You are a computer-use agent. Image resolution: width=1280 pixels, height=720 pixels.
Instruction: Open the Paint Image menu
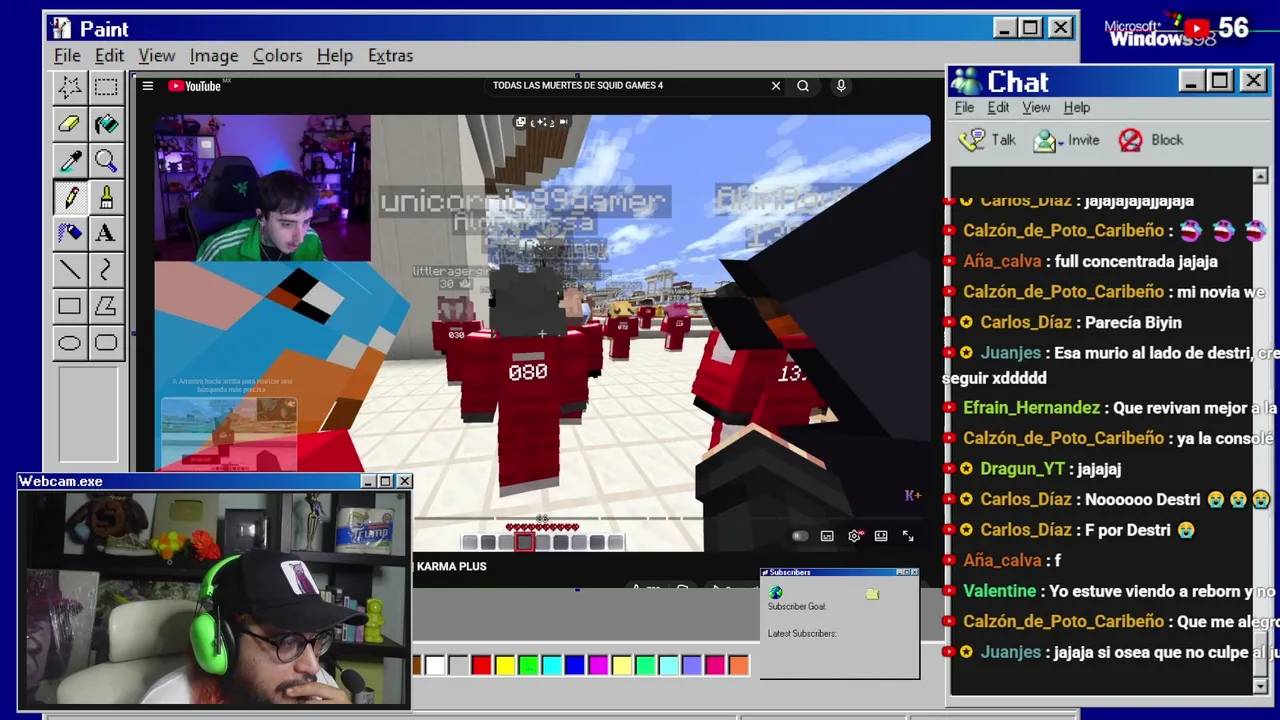click(x=214, y=56)
